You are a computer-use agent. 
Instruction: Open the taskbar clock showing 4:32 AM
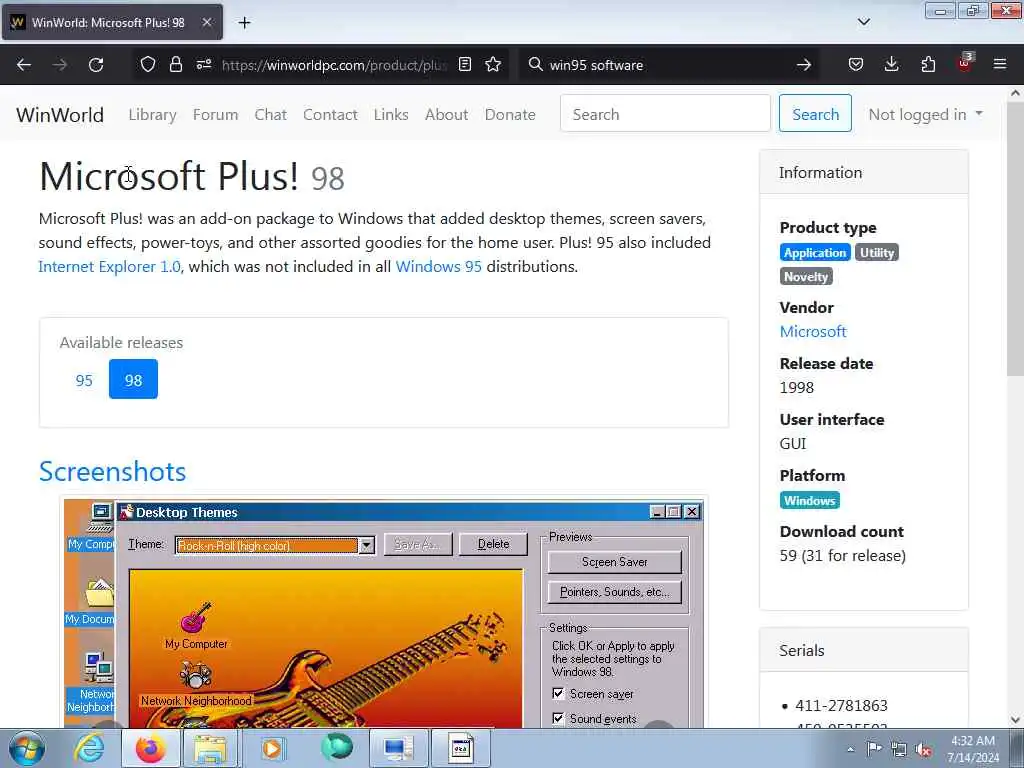(974, 749)
